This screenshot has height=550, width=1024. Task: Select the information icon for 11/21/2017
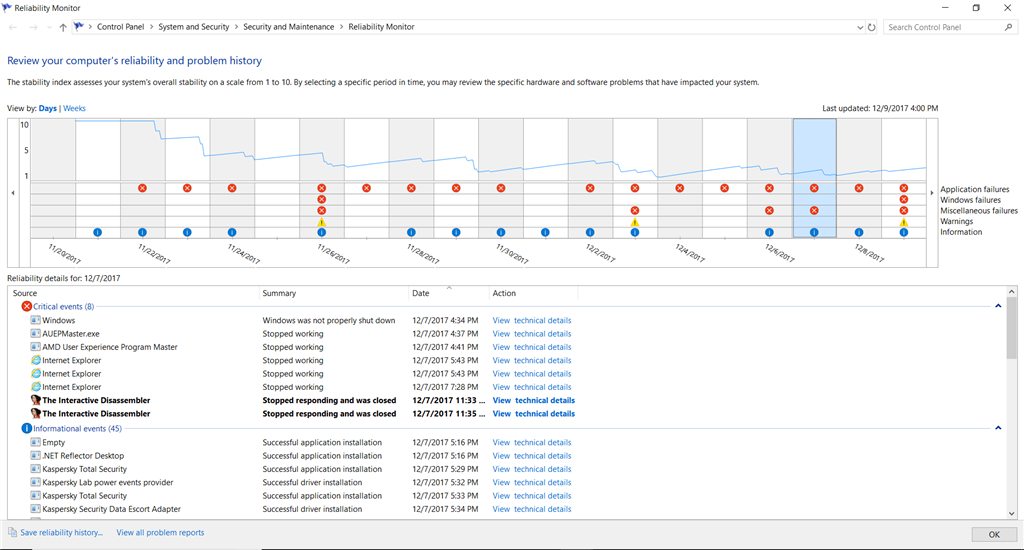pos(97,232)
